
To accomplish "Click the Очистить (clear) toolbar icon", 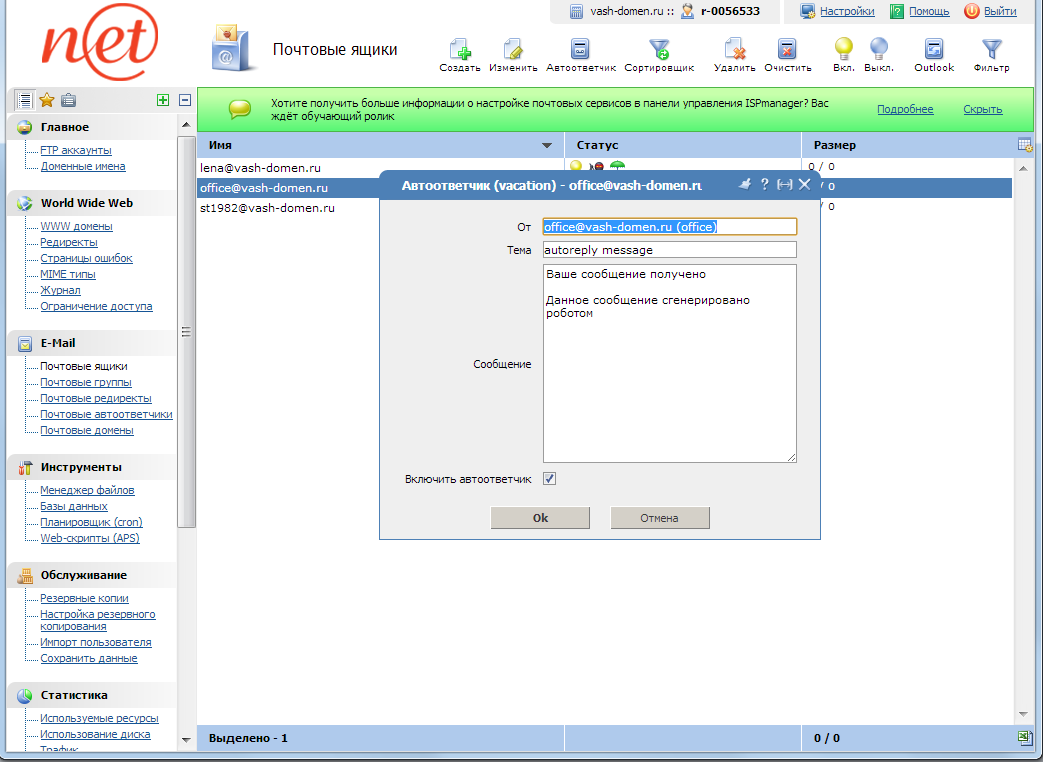I will pos(787,50).
